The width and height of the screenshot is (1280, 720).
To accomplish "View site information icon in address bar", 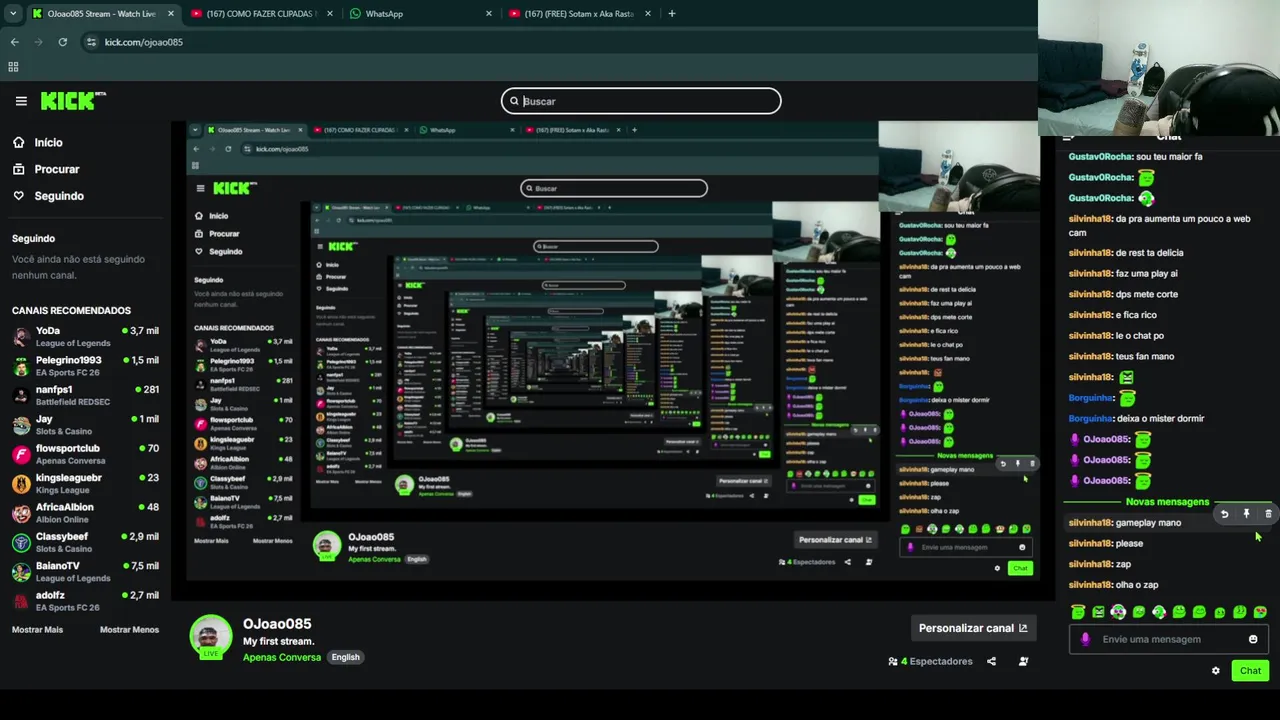I will tap(91, 42).
